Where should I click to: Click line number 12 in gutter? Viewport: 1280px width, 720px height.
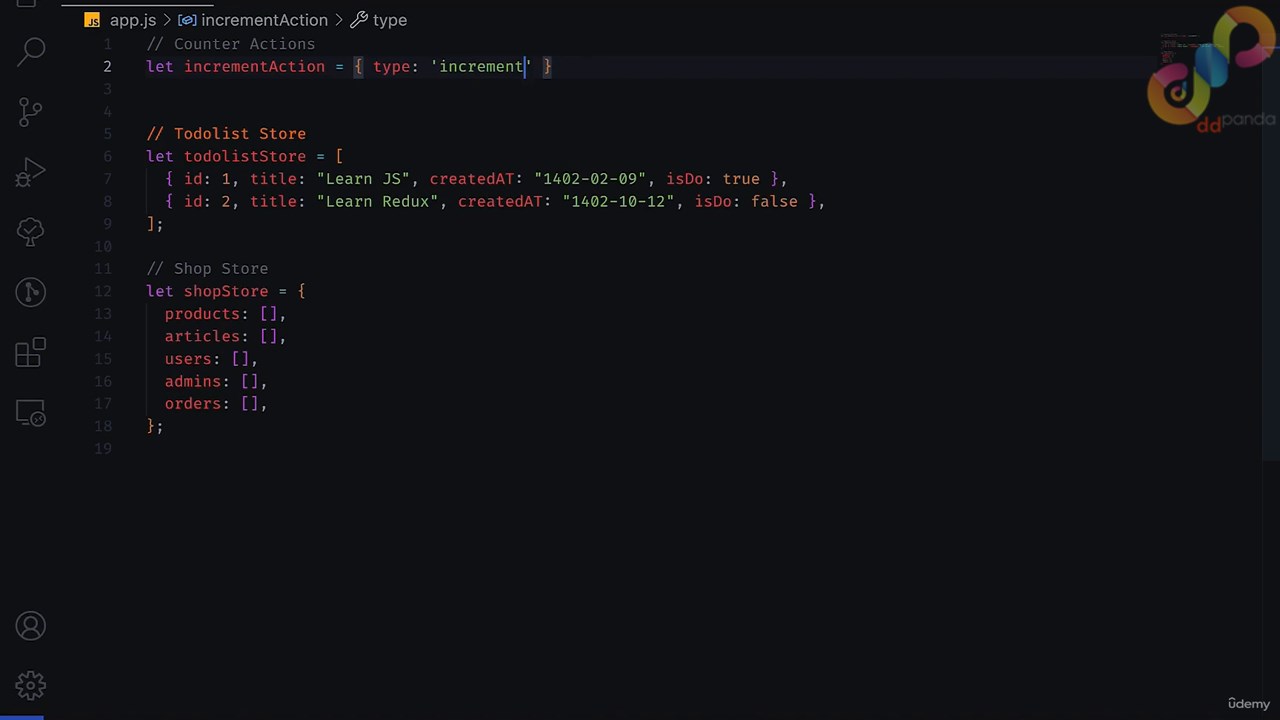(103, 291)
